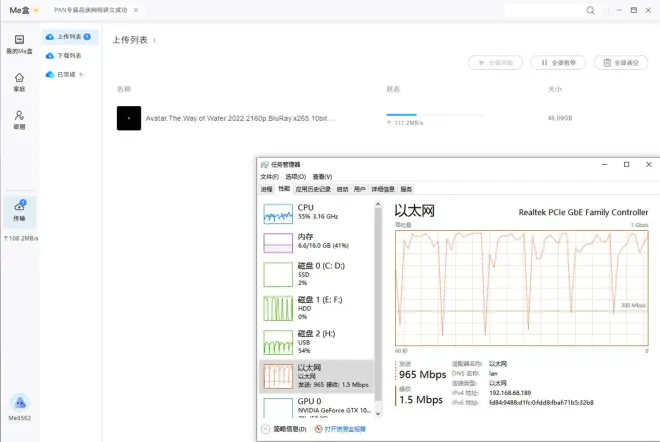Select CPU in the performance list
This screenshot has height=442, width=660.
(317, 212)
